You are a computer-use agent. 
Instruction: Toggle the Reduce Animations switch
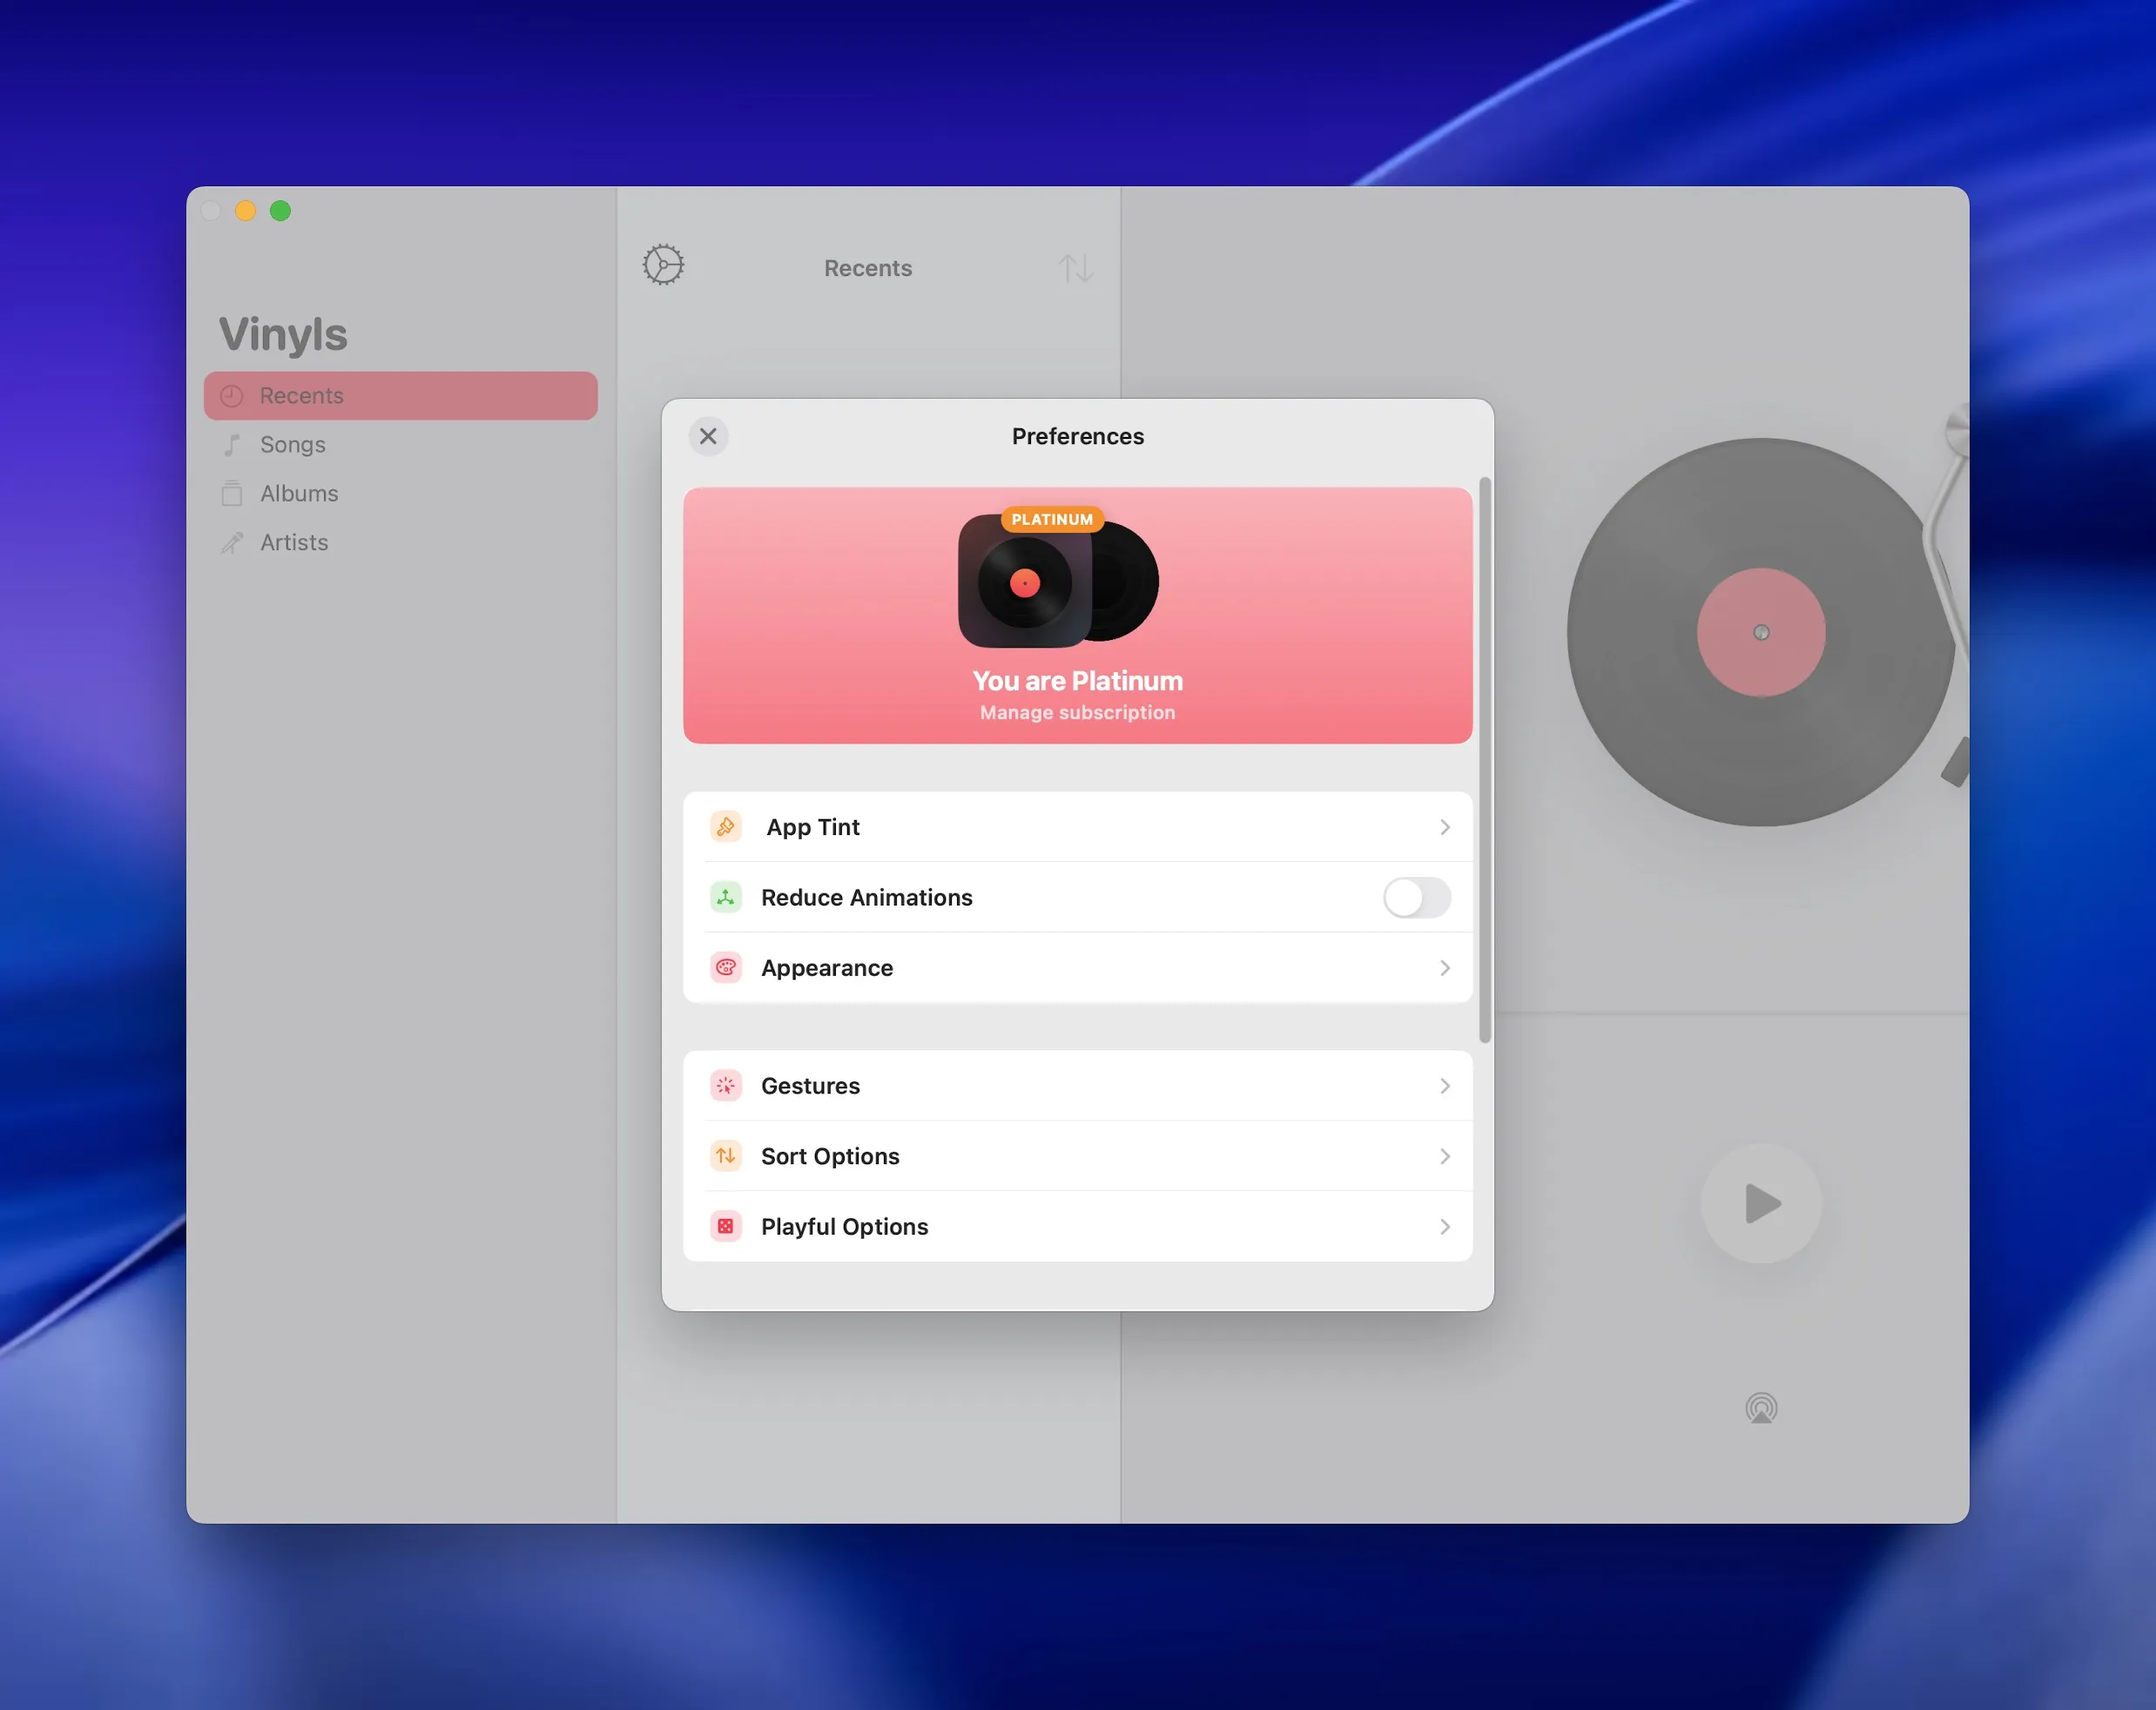[x=1416, y=897]
